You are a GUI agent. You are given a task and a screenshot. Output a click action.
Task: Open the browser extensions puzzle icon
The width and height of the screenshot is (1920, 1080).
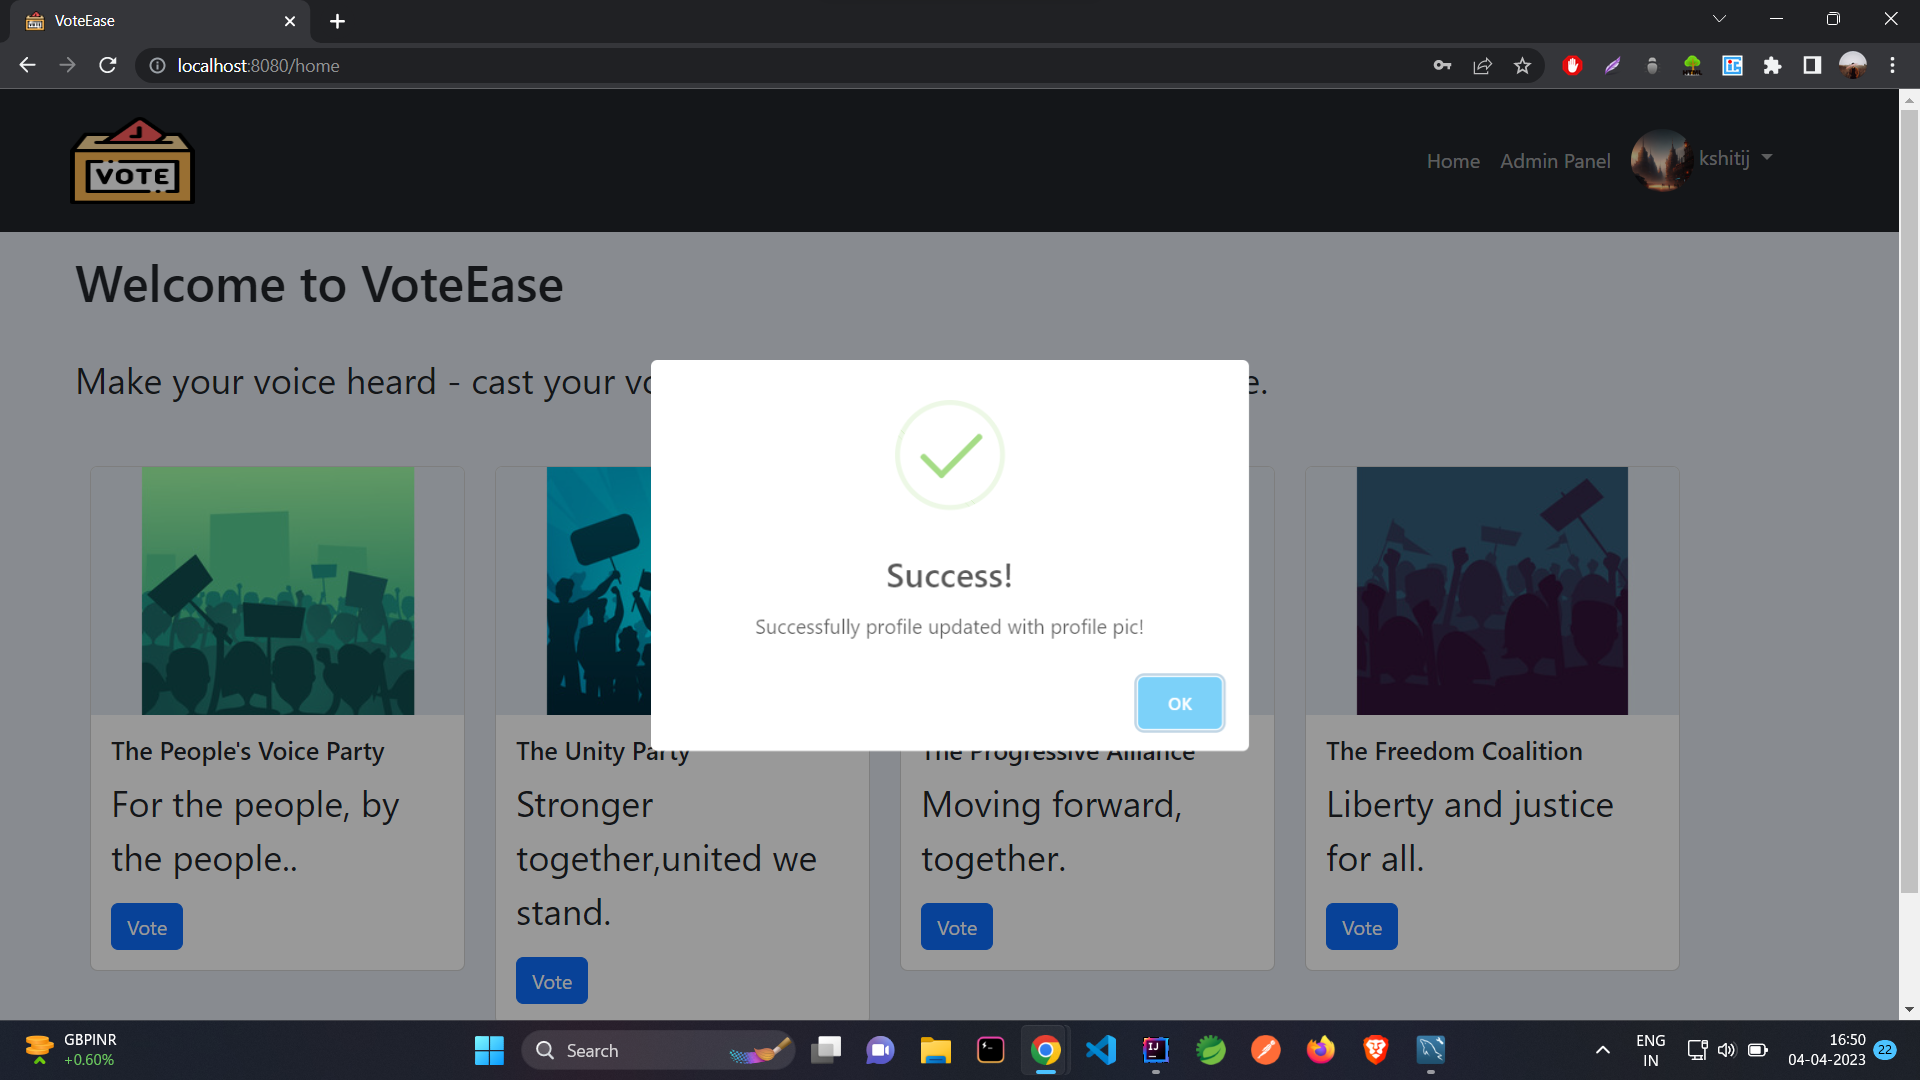tap(1772, 66)
